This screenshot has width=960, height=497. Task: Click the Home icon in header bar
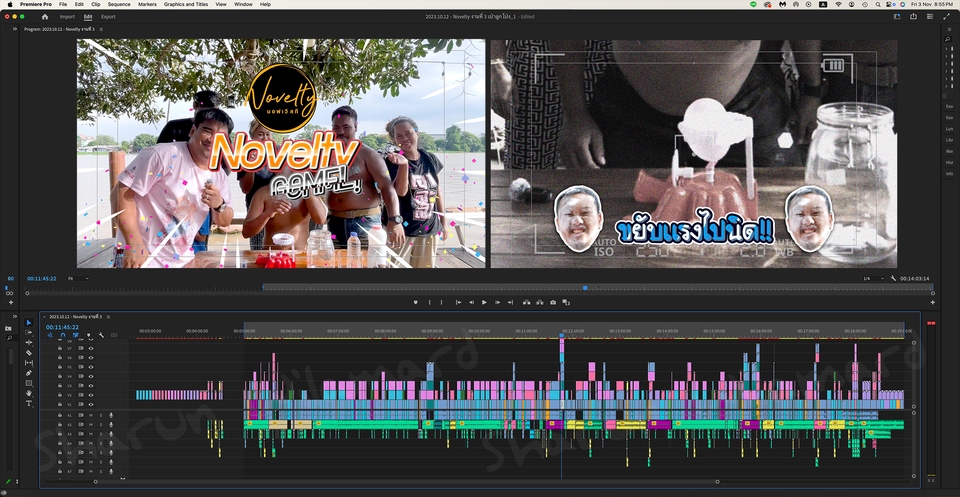point(45,17)
